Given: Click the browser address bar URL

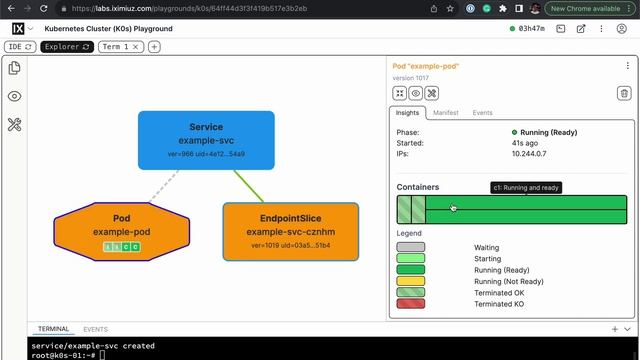Looking at the screenshot, I should [x=189, y=9].
